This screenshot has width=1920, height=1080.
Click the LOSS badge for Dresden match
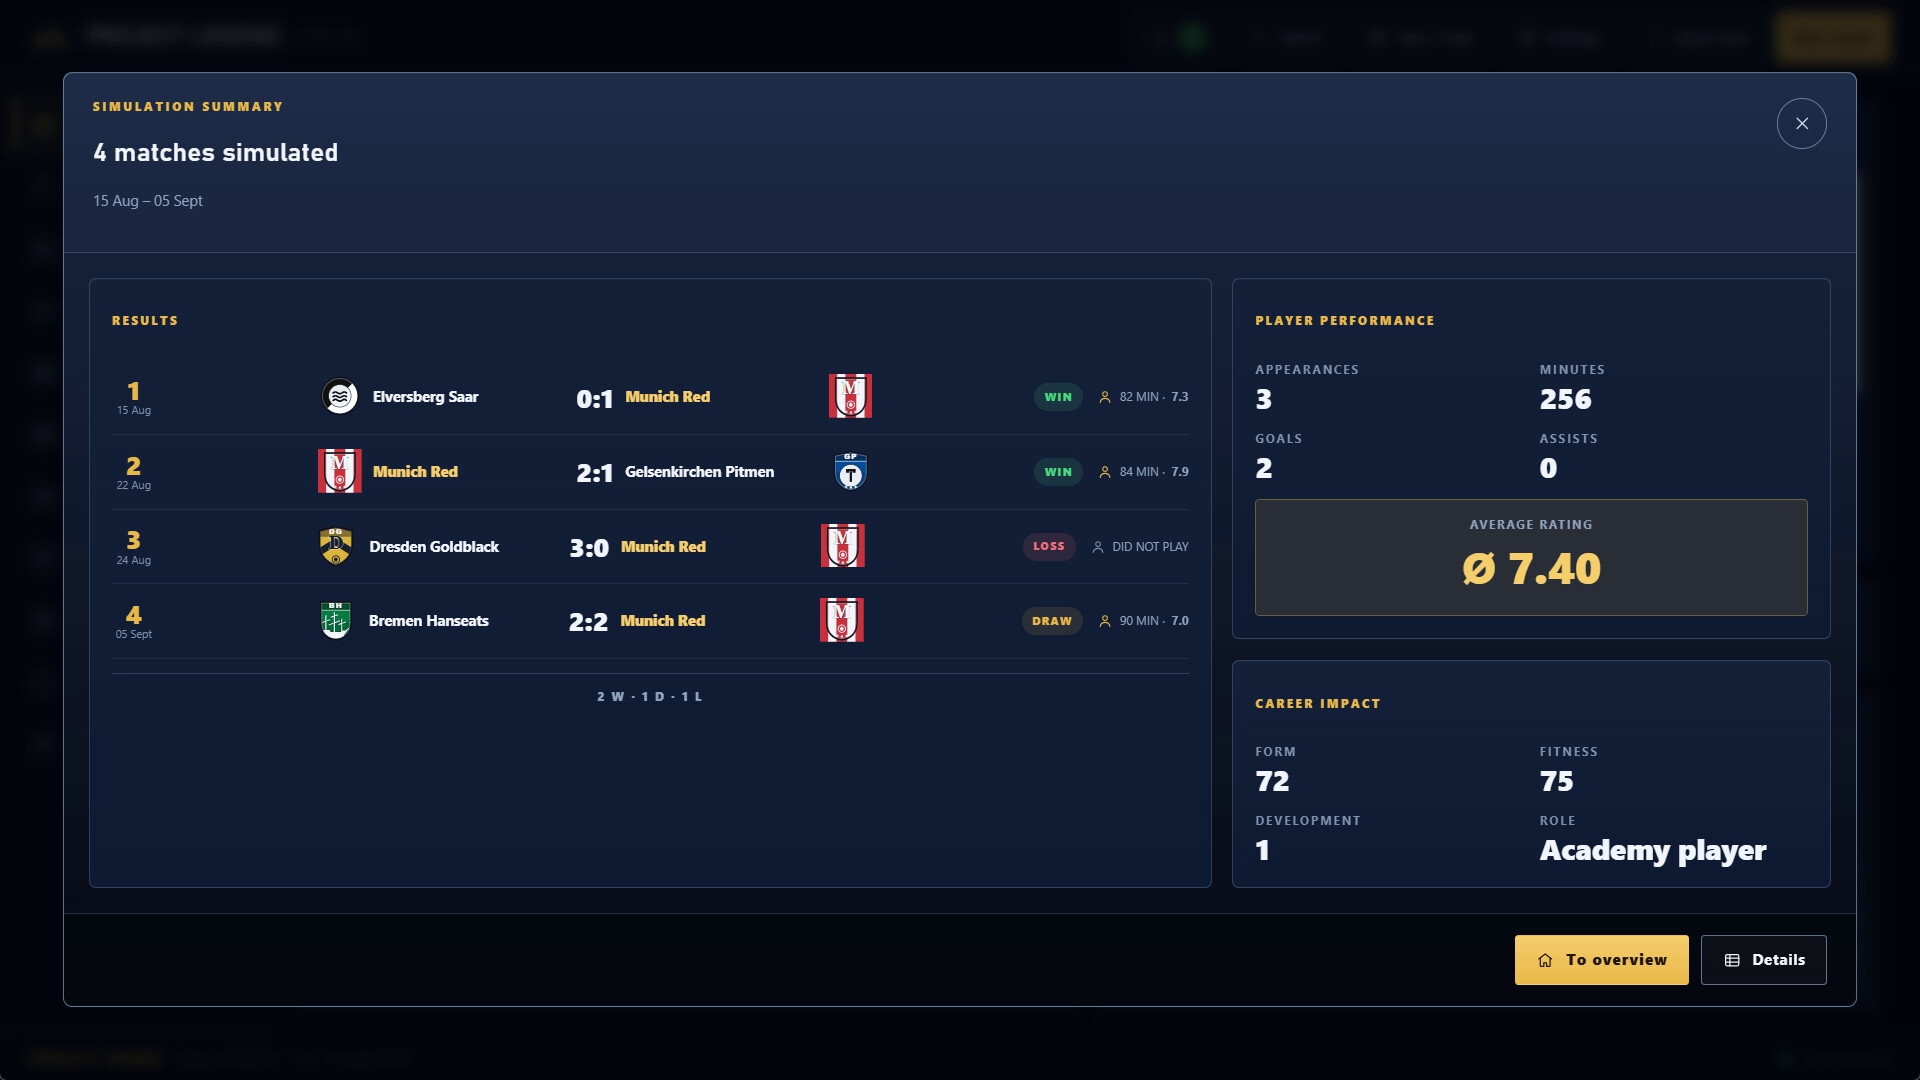coord(1049,546)
